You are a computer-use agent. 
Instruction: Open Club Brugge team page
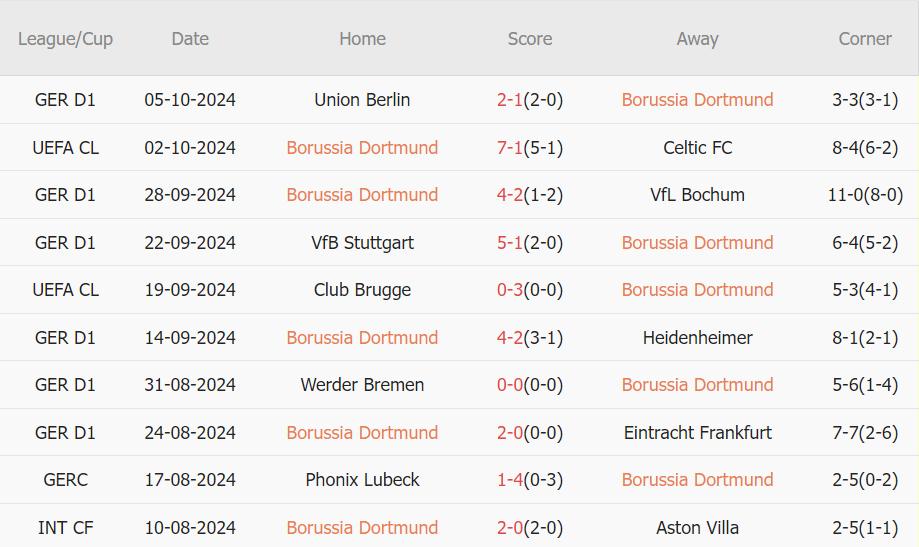click(x=362, y=290)
